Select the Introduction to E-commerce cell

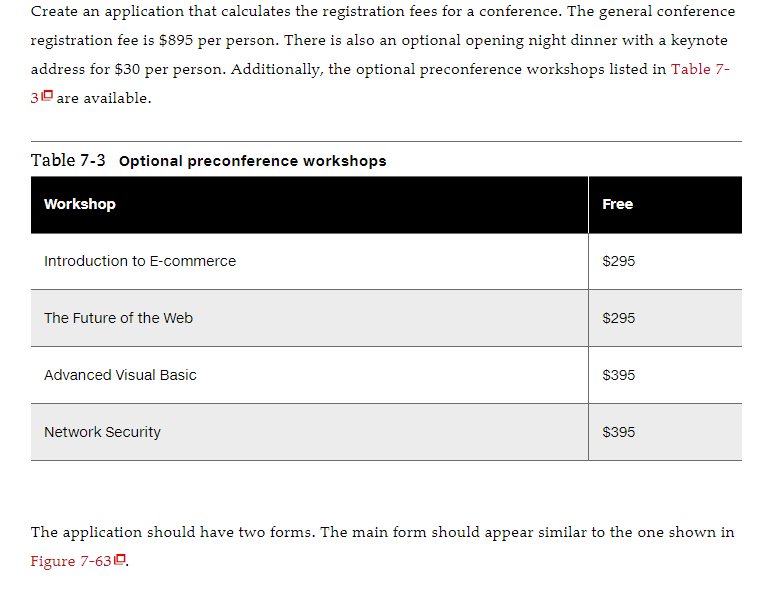pos(309,261)
